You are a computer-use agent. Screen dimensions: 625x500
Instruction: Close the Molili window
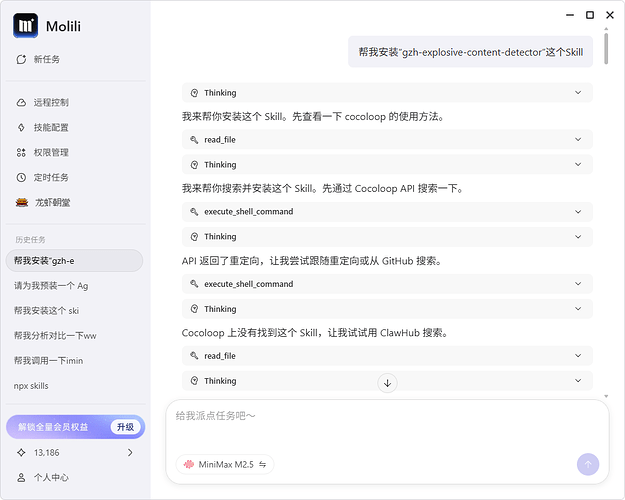(610, 15)
